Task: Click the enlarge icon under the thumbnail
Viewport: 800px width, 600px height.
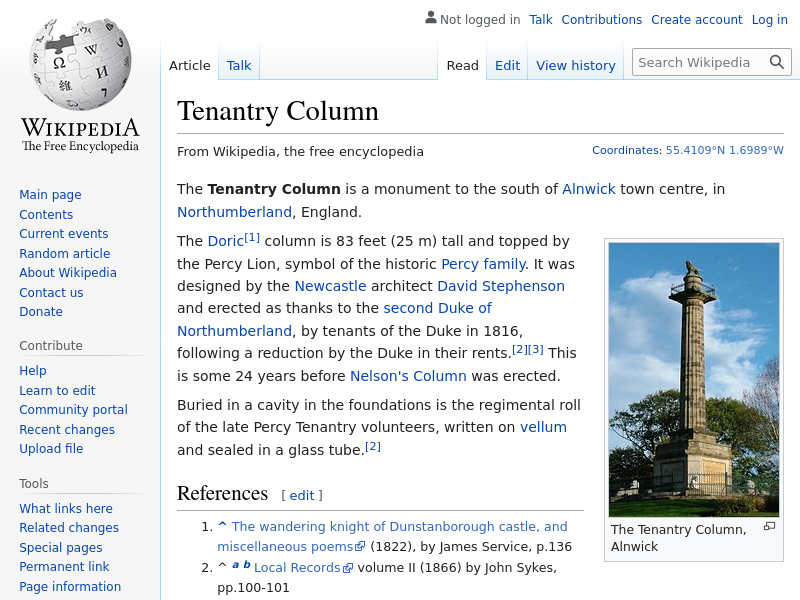Action: [769, 527]
